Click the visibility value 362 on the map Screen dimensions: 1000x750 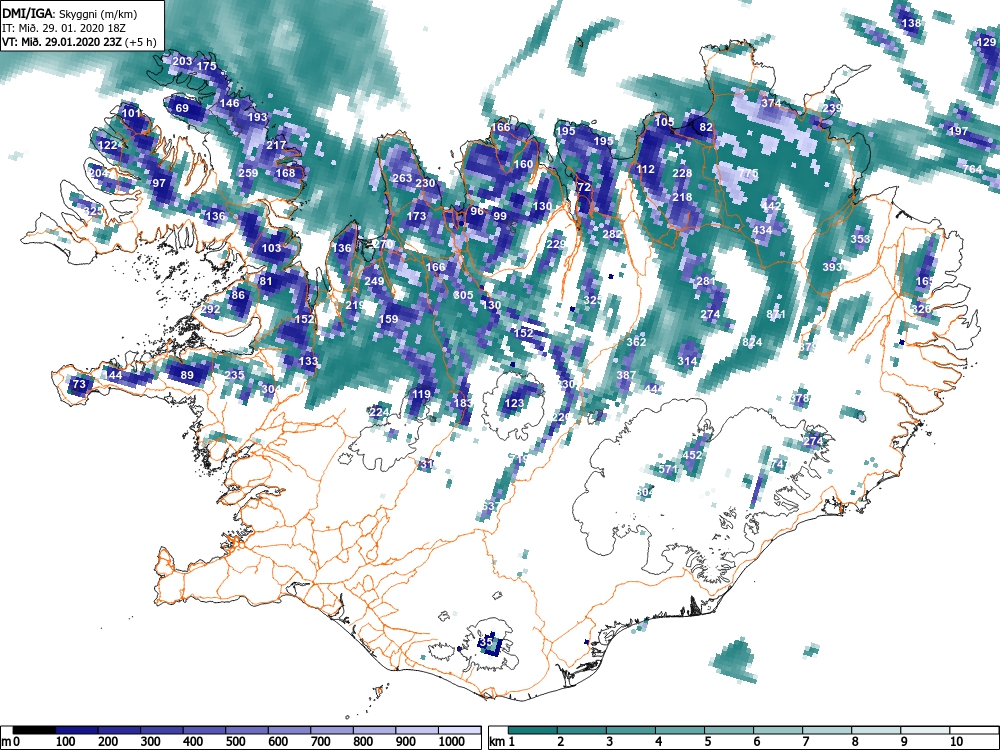pyautogui.click(x=636, y=342)
